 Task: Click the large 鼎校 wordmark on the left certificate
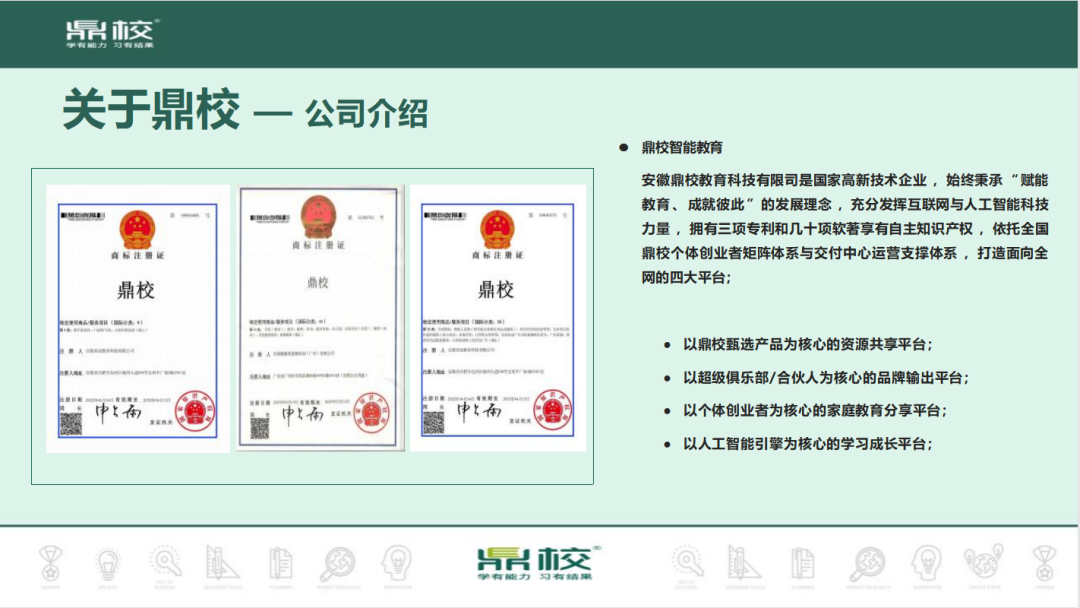(136, 290)
